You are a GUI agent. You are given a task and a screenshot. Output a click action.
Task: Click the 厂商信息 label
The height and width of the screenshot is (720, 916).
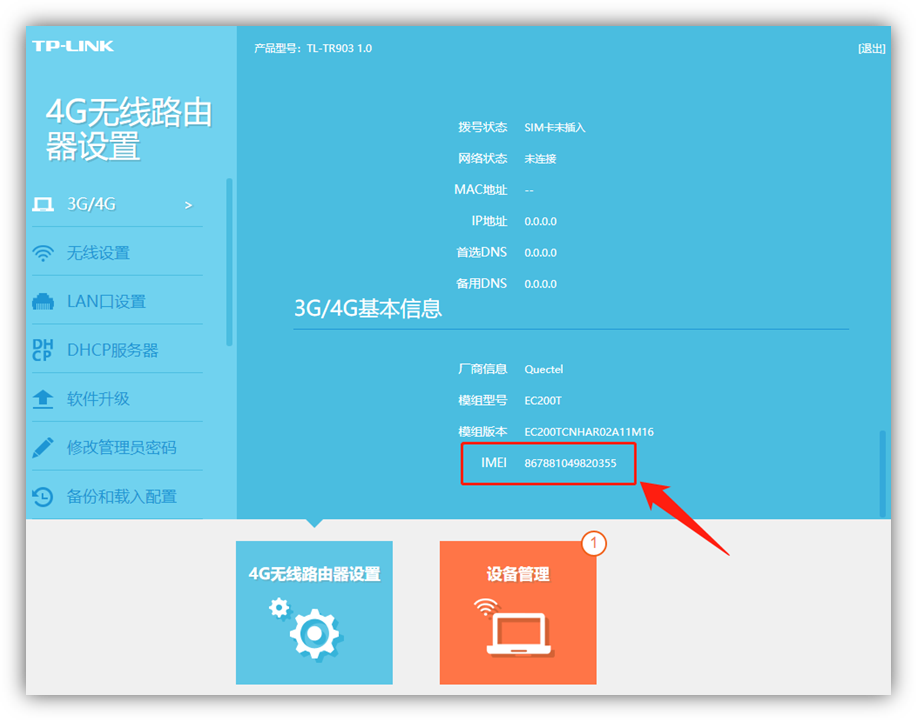point(483,369)
